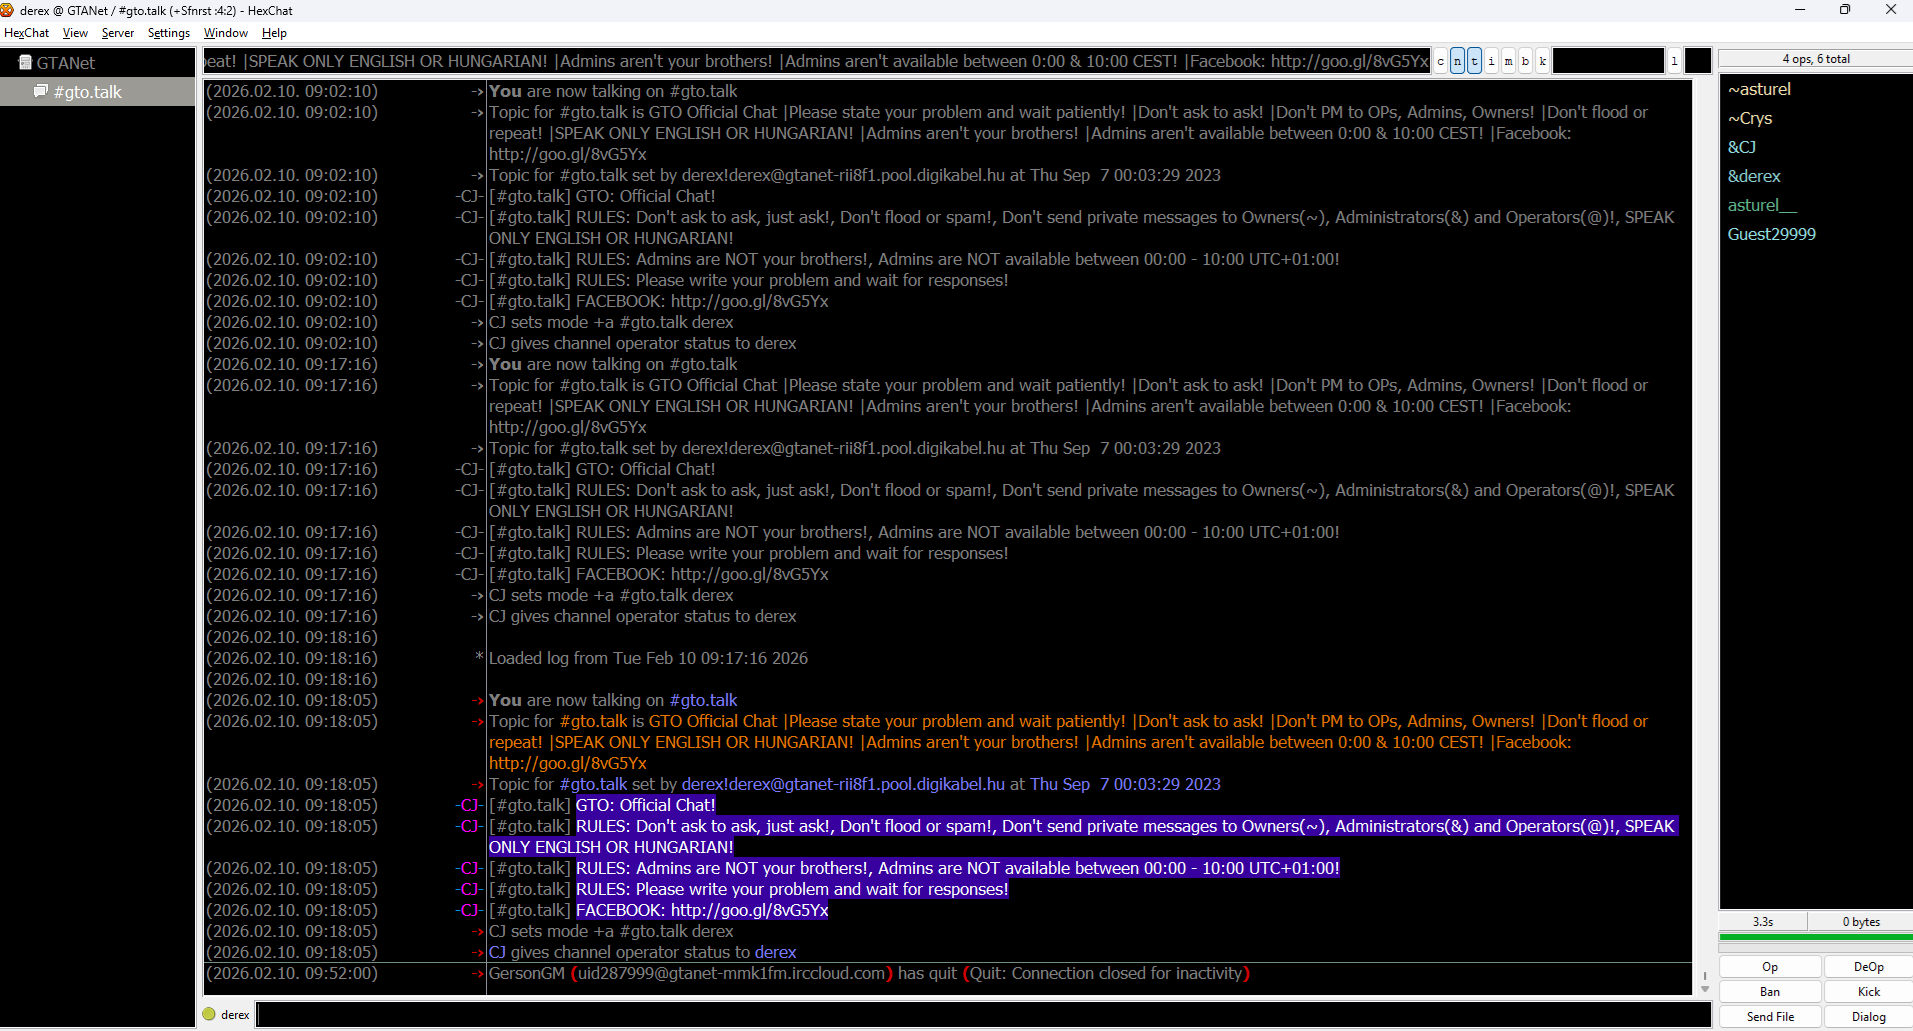Click the GTANet network icon in the tree
1913x1031 pixels.
[x=26, y=62]
